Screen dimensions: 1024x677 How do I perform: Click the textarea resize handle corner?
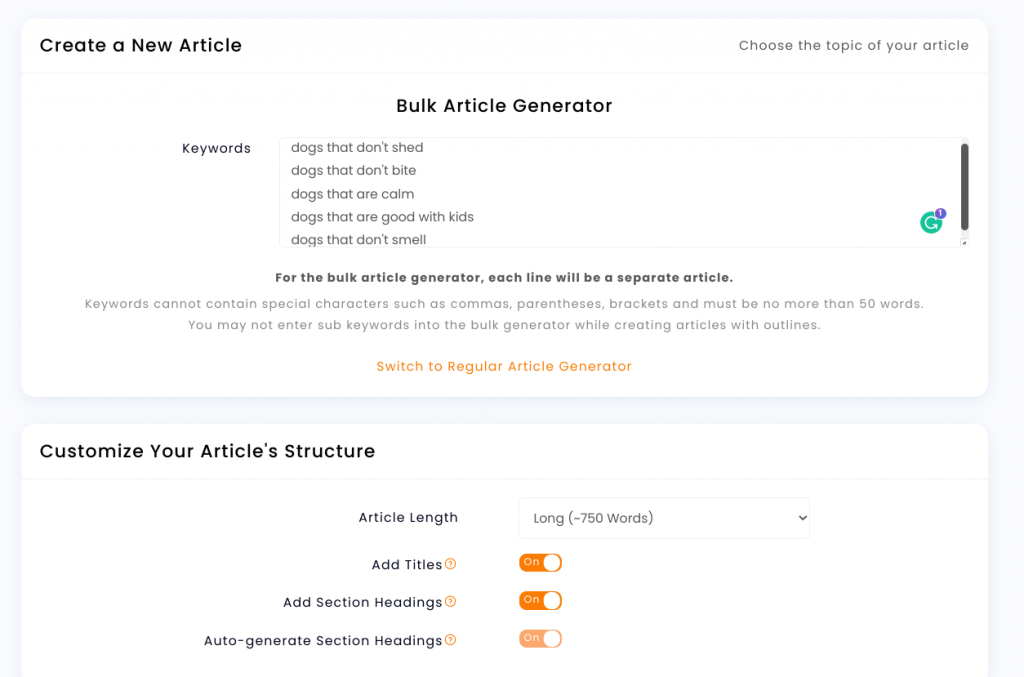click(964, 243)
